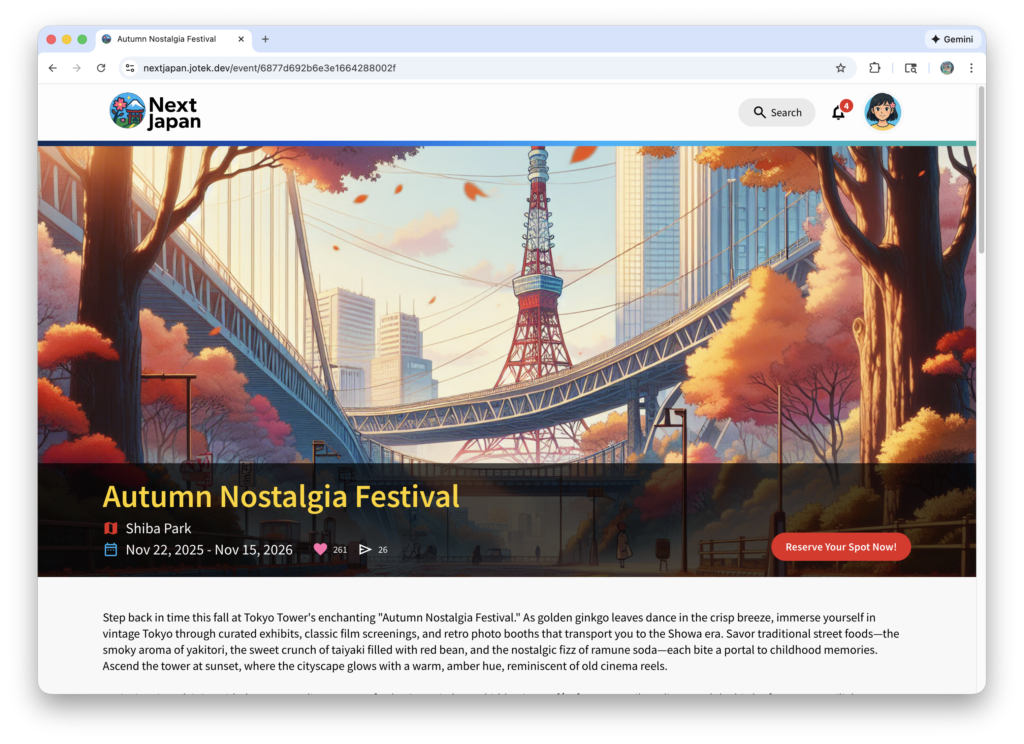Open the browser extensions puzzle icon
The height and width of the screenshot is (744, 1024).
[x=874, y=67]
